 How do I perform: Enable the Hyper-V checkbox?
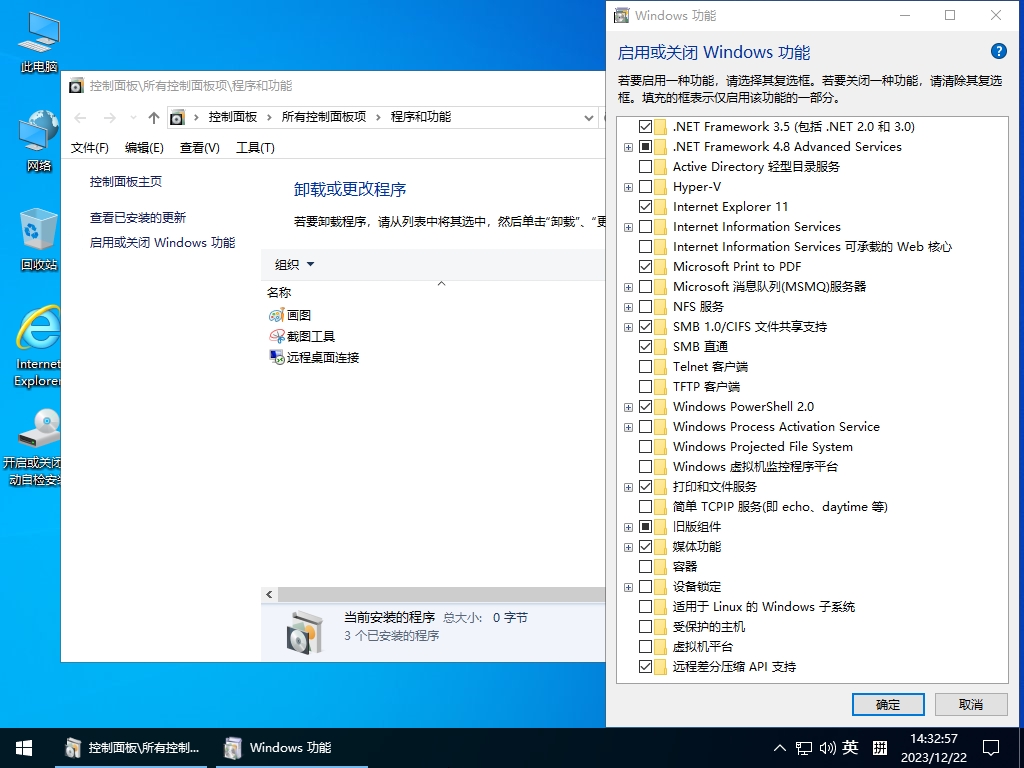point(645,187)
